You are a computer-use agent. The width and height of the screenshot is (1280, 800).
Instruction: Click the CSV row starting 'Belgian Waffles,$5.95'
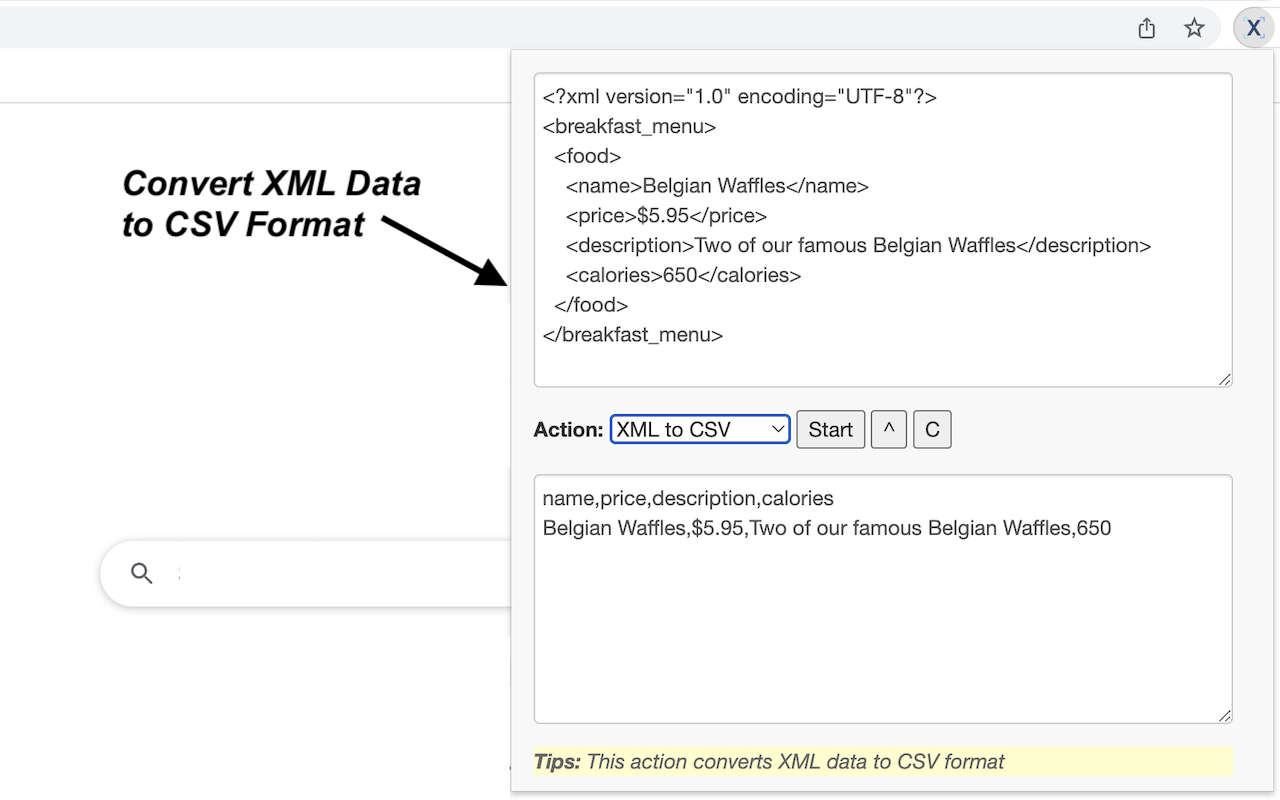click(x=827, y=528)
